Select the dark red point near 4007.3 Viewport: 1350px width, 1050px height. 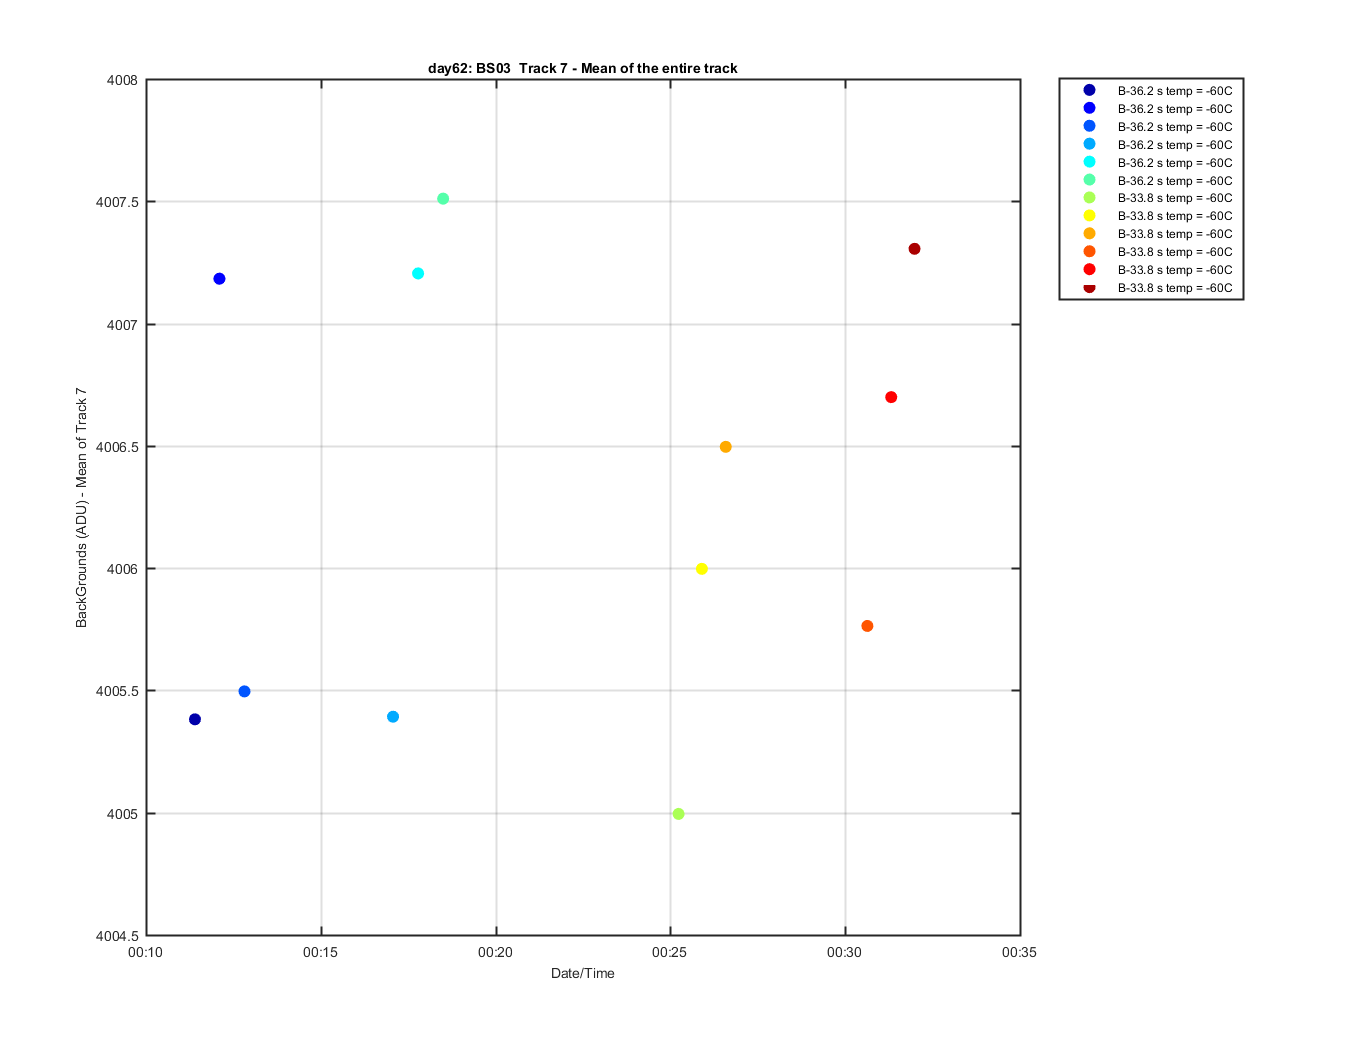(x=914, y=249)
